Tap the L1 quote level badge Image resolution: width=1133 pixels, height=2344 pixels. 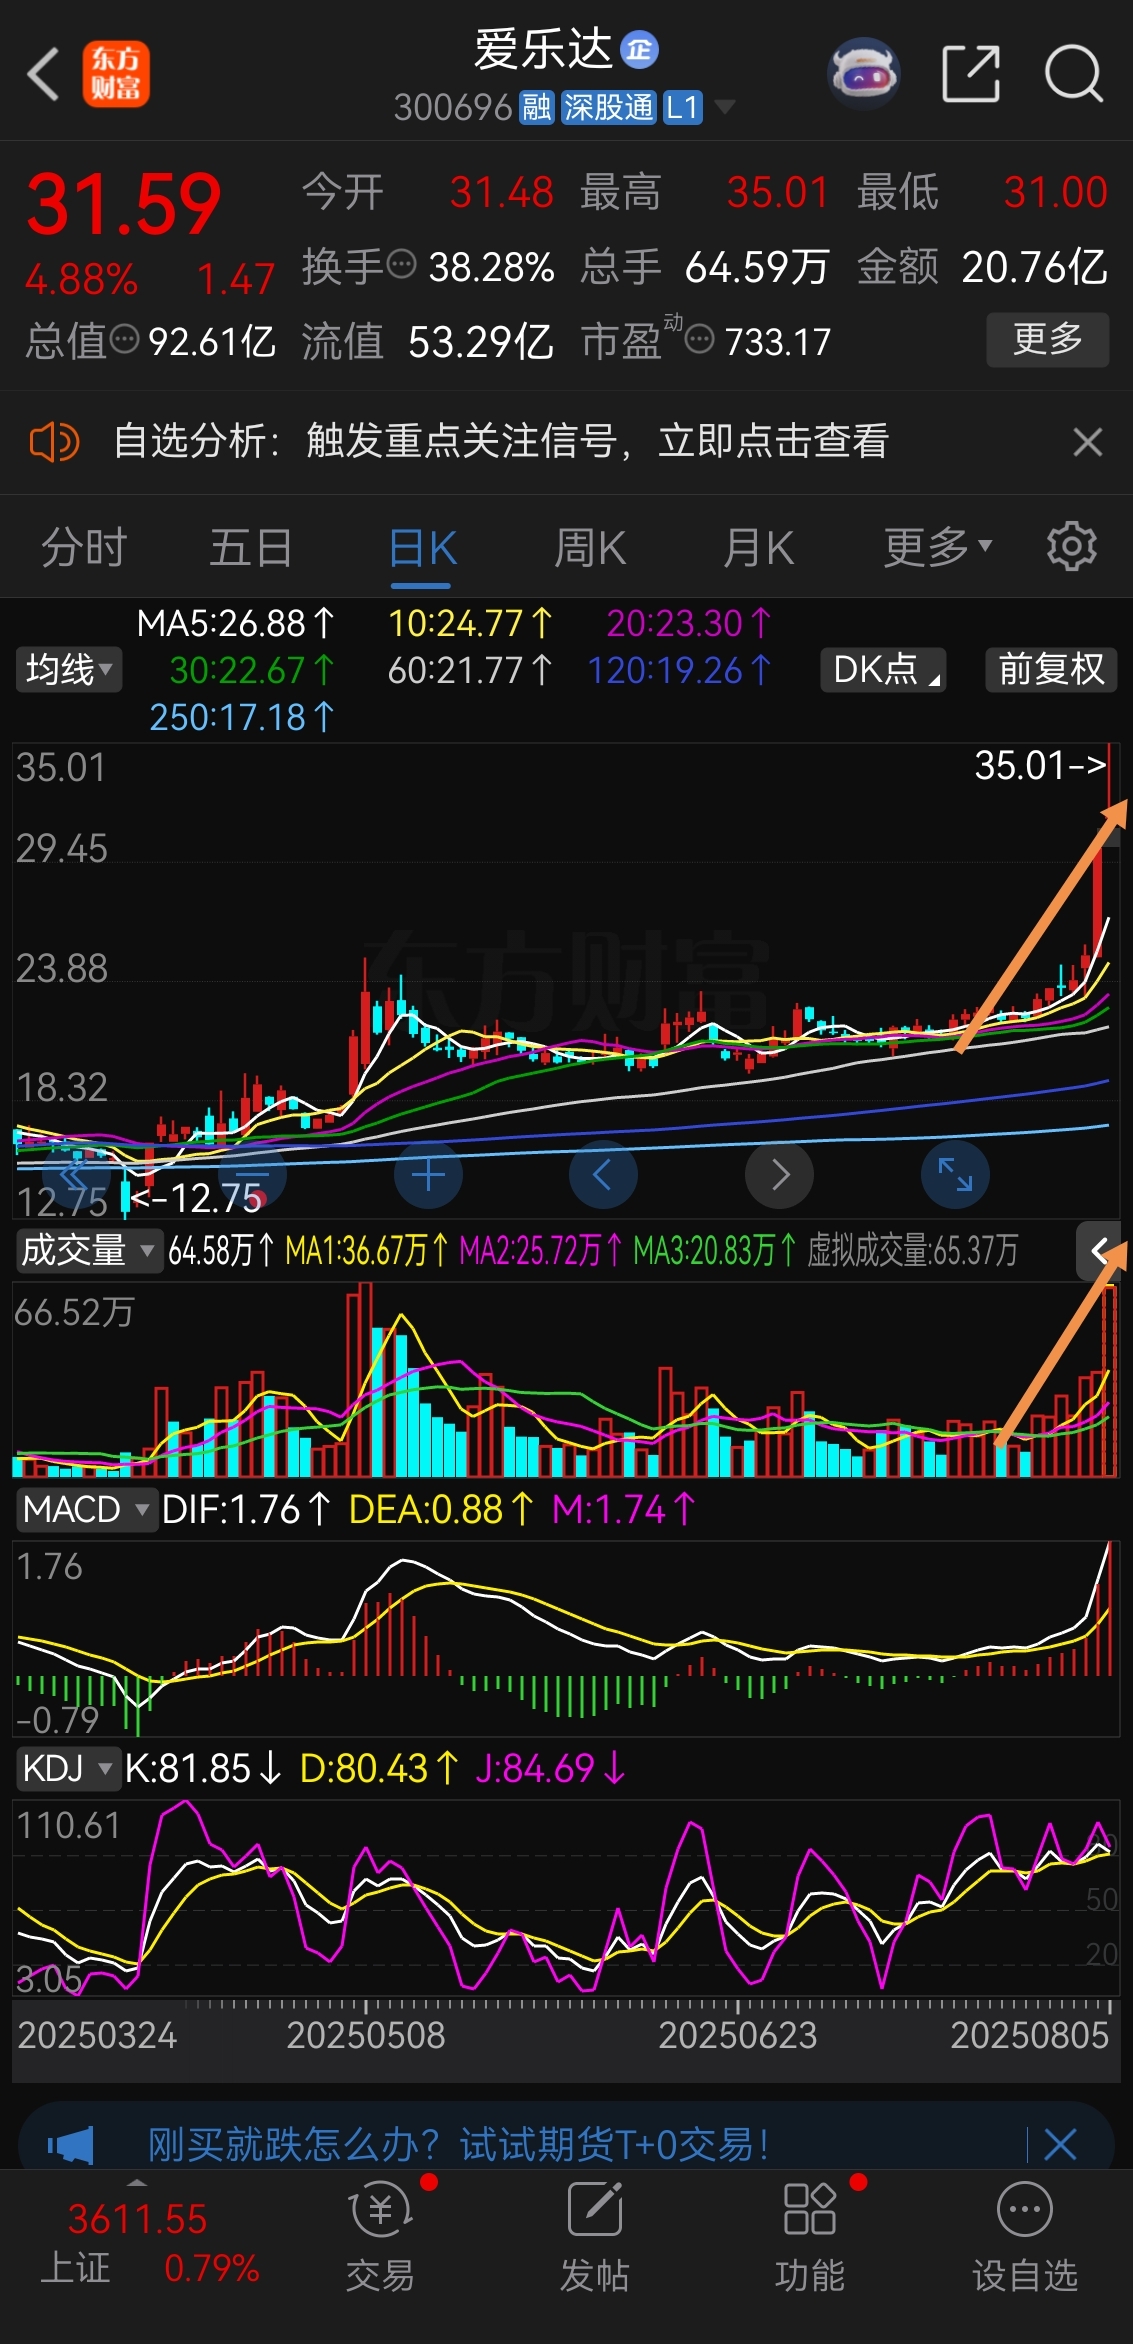coord(682,108)
